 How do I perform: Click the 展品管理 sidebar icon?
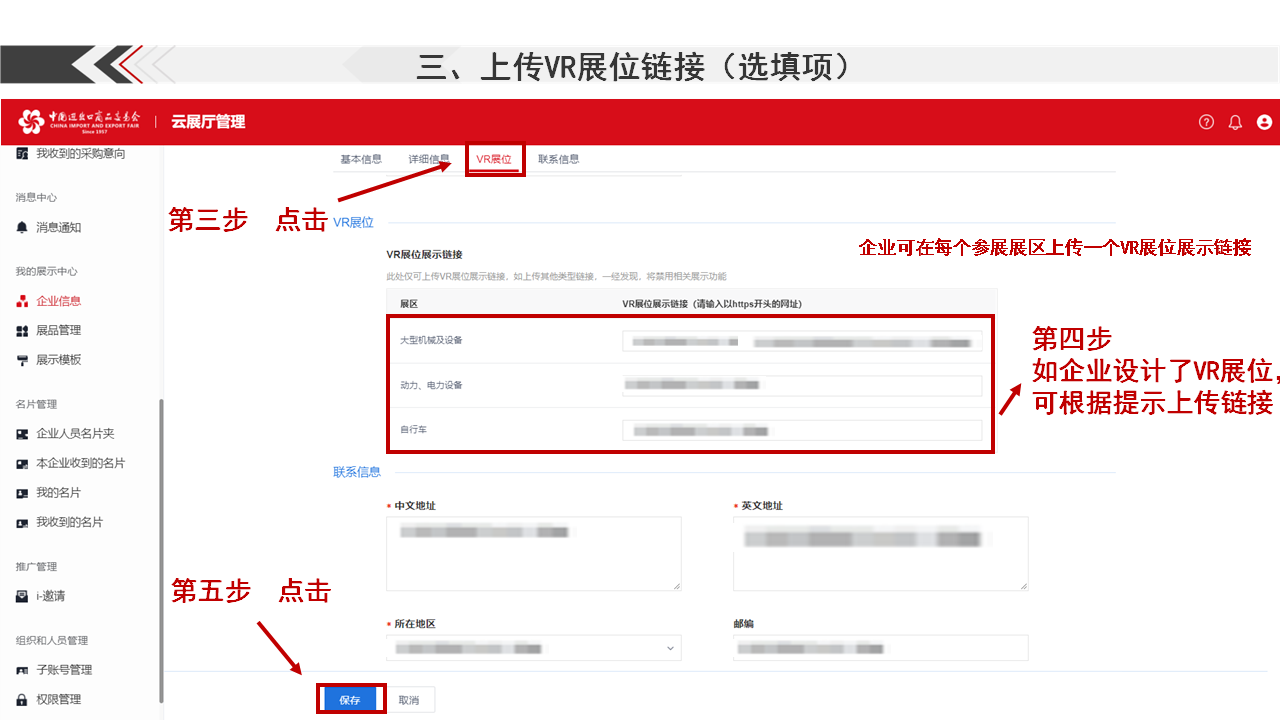[x=21, y=330]
